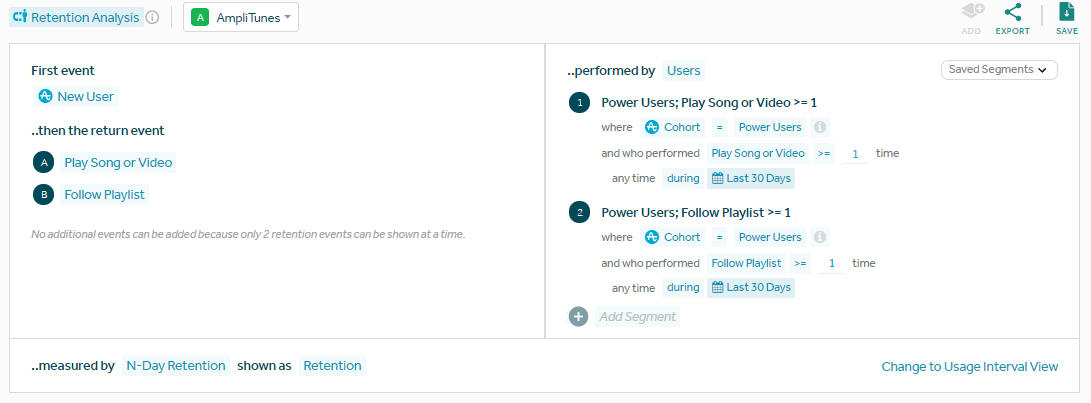Open the N-Day Retention measure dropdown
Viewport: 1091px width, 403px height.
tap(176, 366)
